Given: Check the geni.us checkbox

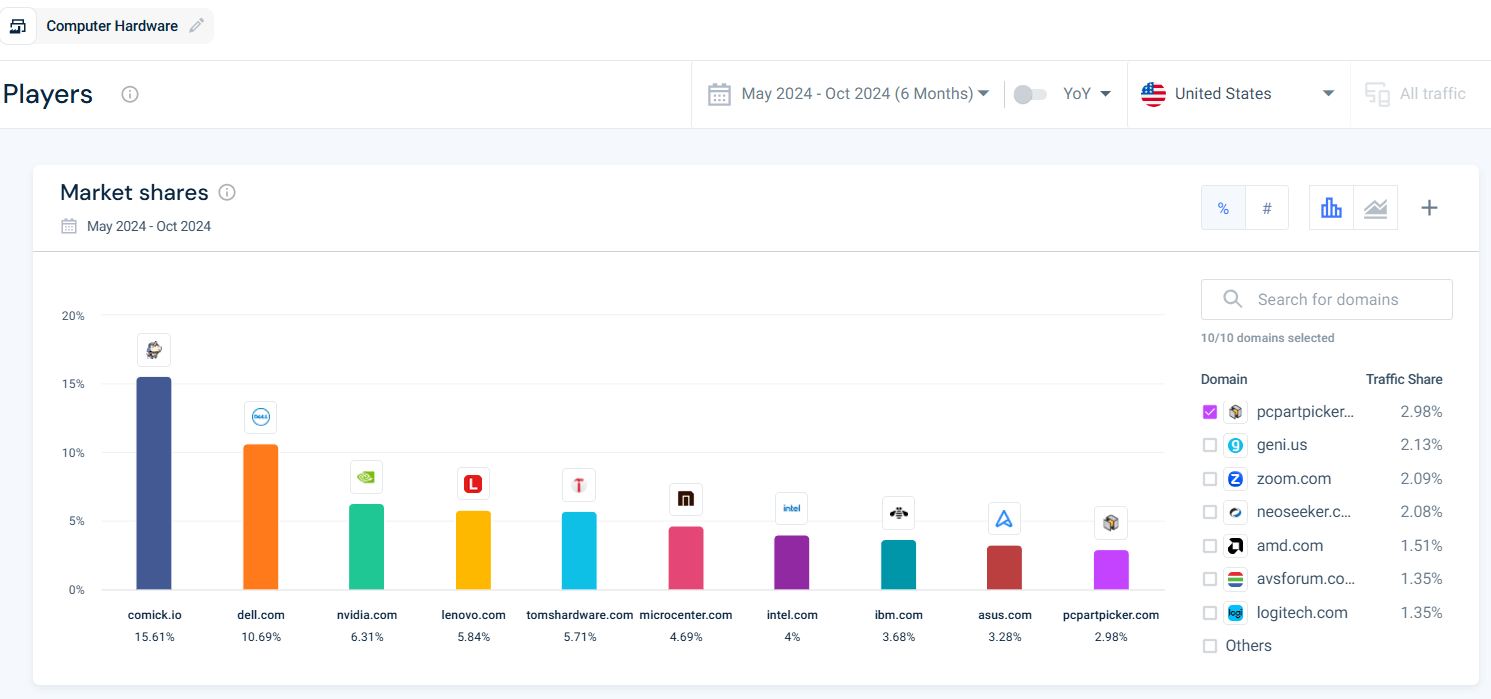Looking at the screenshot, I should pyautogui.click(x=1210, y=445).
